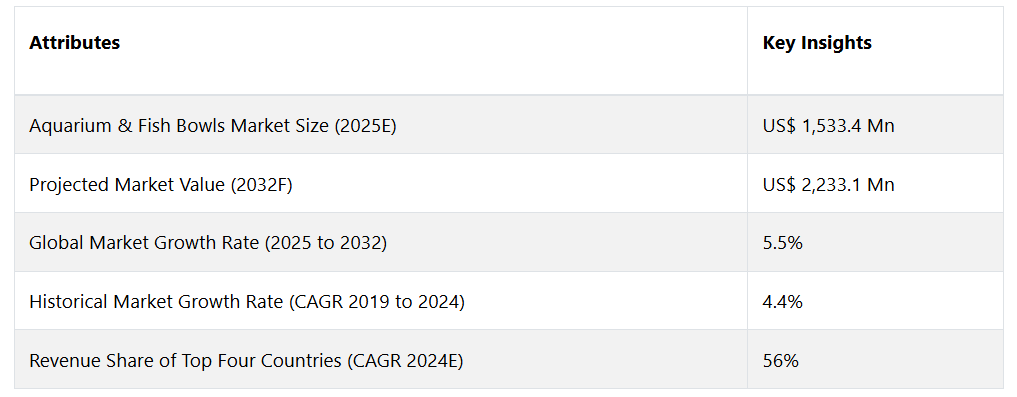The height and width of the screenshot is (397, 1017).
Task: Click the text (CAGR 2024E)
Action: pyautogui.click(x=405, y=361)
